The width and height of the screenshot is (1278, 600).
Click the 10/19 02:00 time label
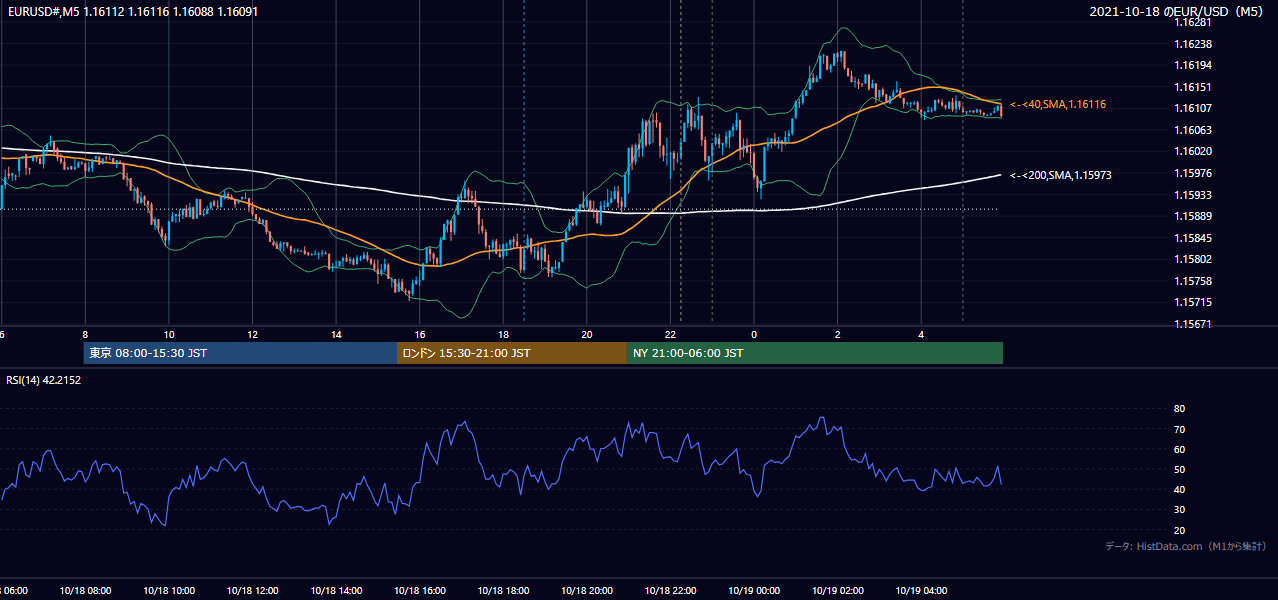tap(837, 591)
